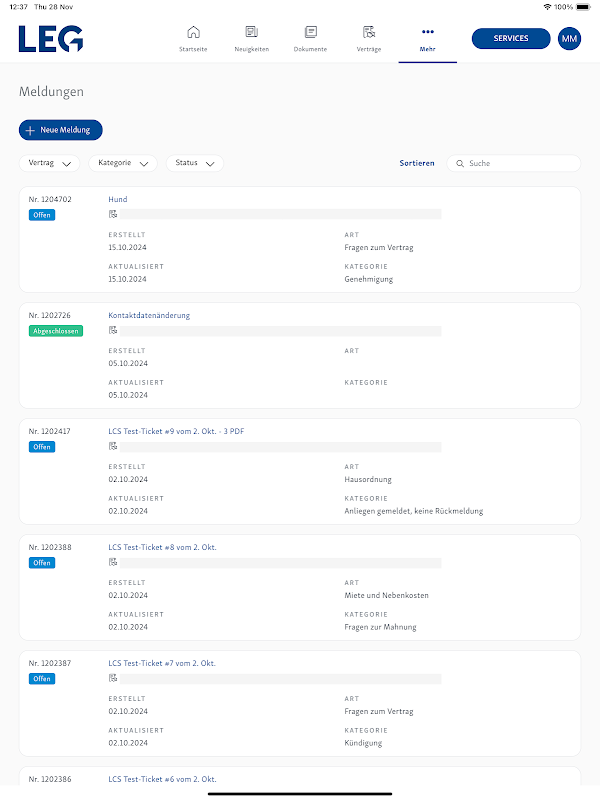The height and width of the screenshot is (800, 600).
Task: Click contract icon under Test-Ticket #8
Action: (113, 562)
